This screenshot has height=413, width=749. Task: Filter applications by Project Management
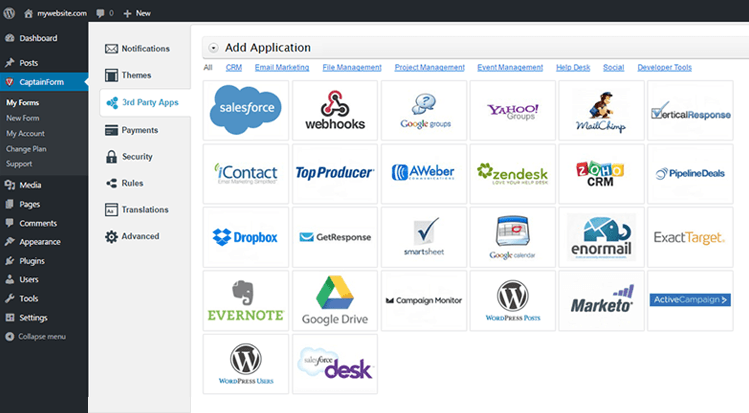[429, 67]
